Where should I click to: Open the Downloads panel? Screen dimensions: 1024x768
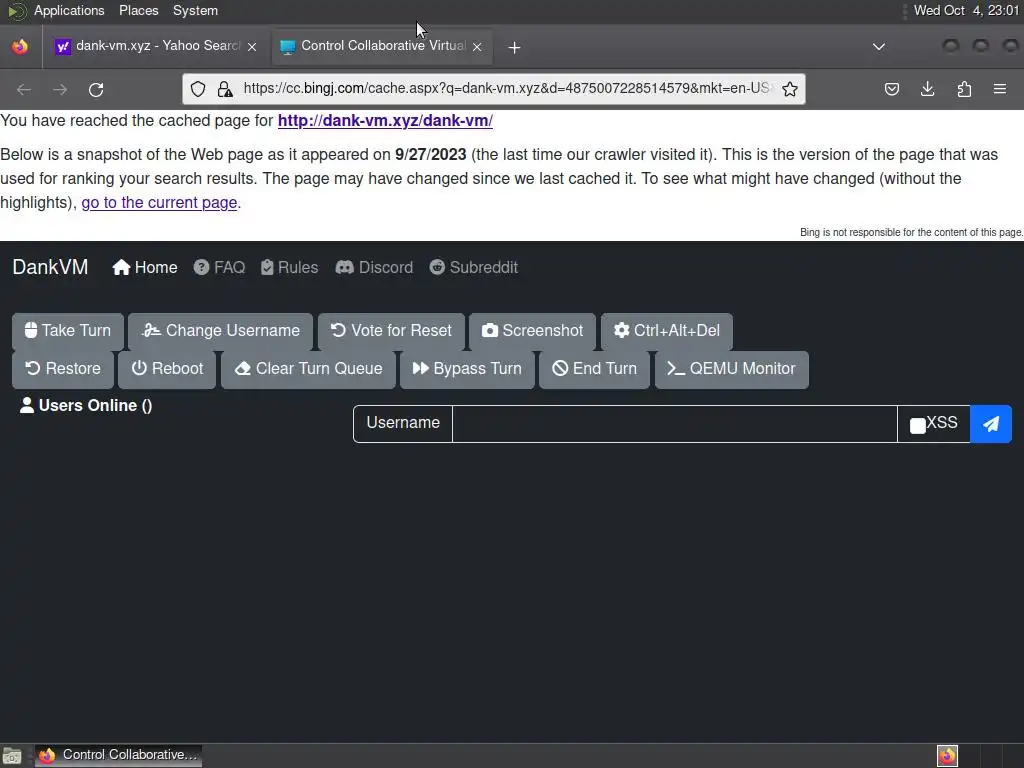click(928, 89)
